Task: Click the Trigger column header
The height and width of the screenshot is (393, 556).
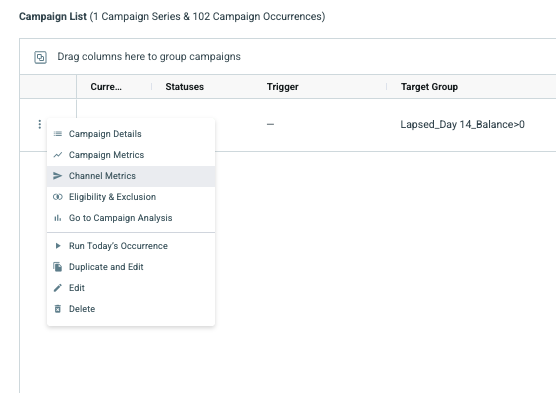Action: click(283, 87)
